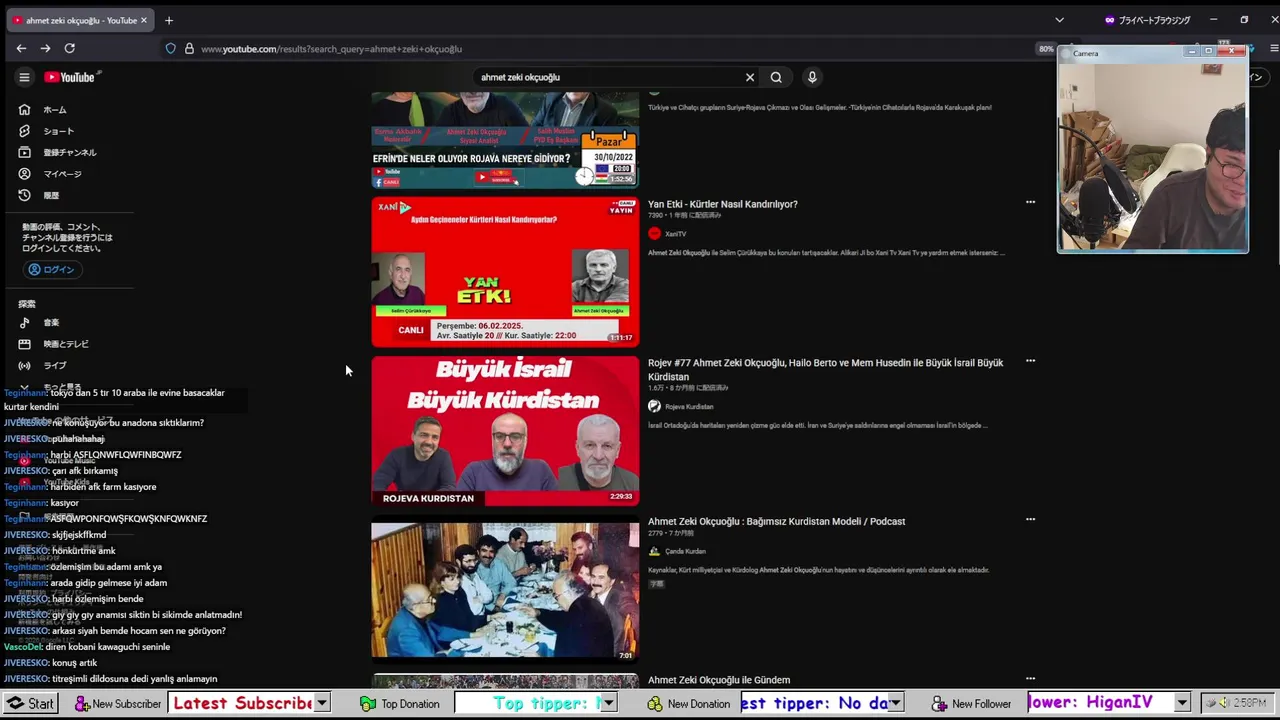
Task: Open the follower HiganIV dropdown arrow
Action: (x=1182, y=703)
